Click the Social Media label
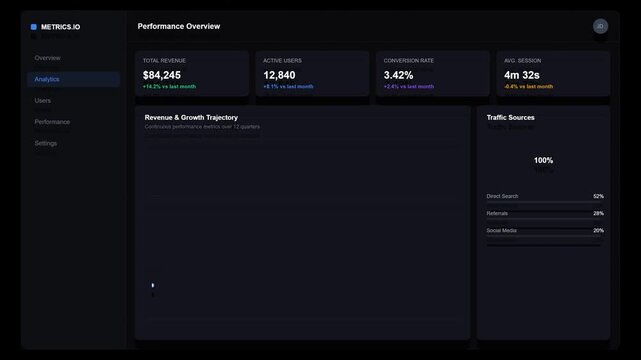Viewport: 641px width, 360px height. tap(502, 230)
